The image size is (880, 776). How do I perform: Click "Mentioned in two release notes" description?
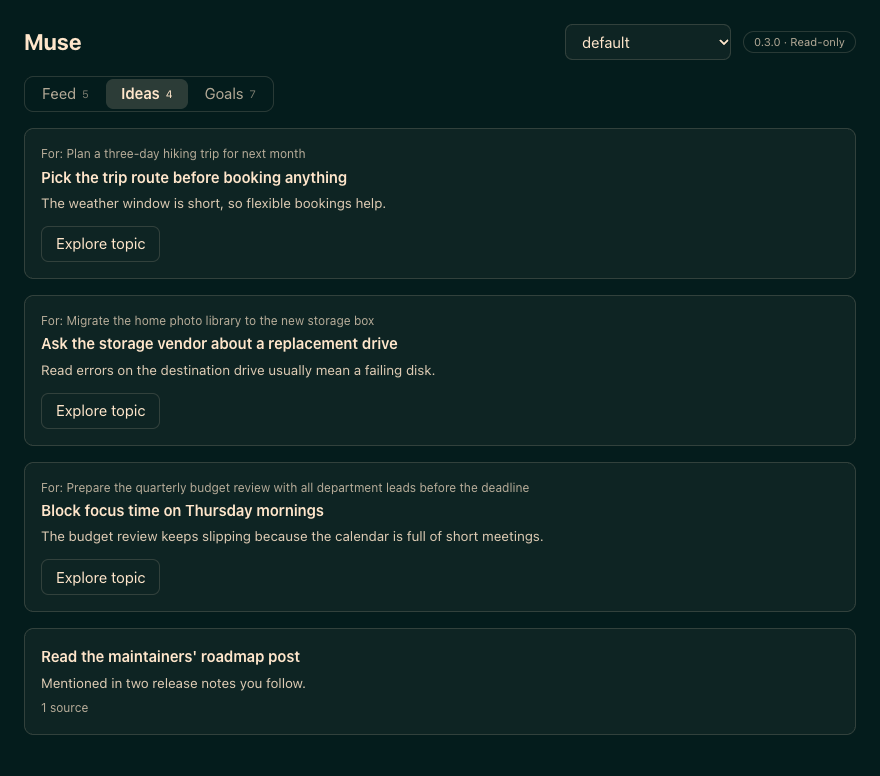click(x=173, y=683)
